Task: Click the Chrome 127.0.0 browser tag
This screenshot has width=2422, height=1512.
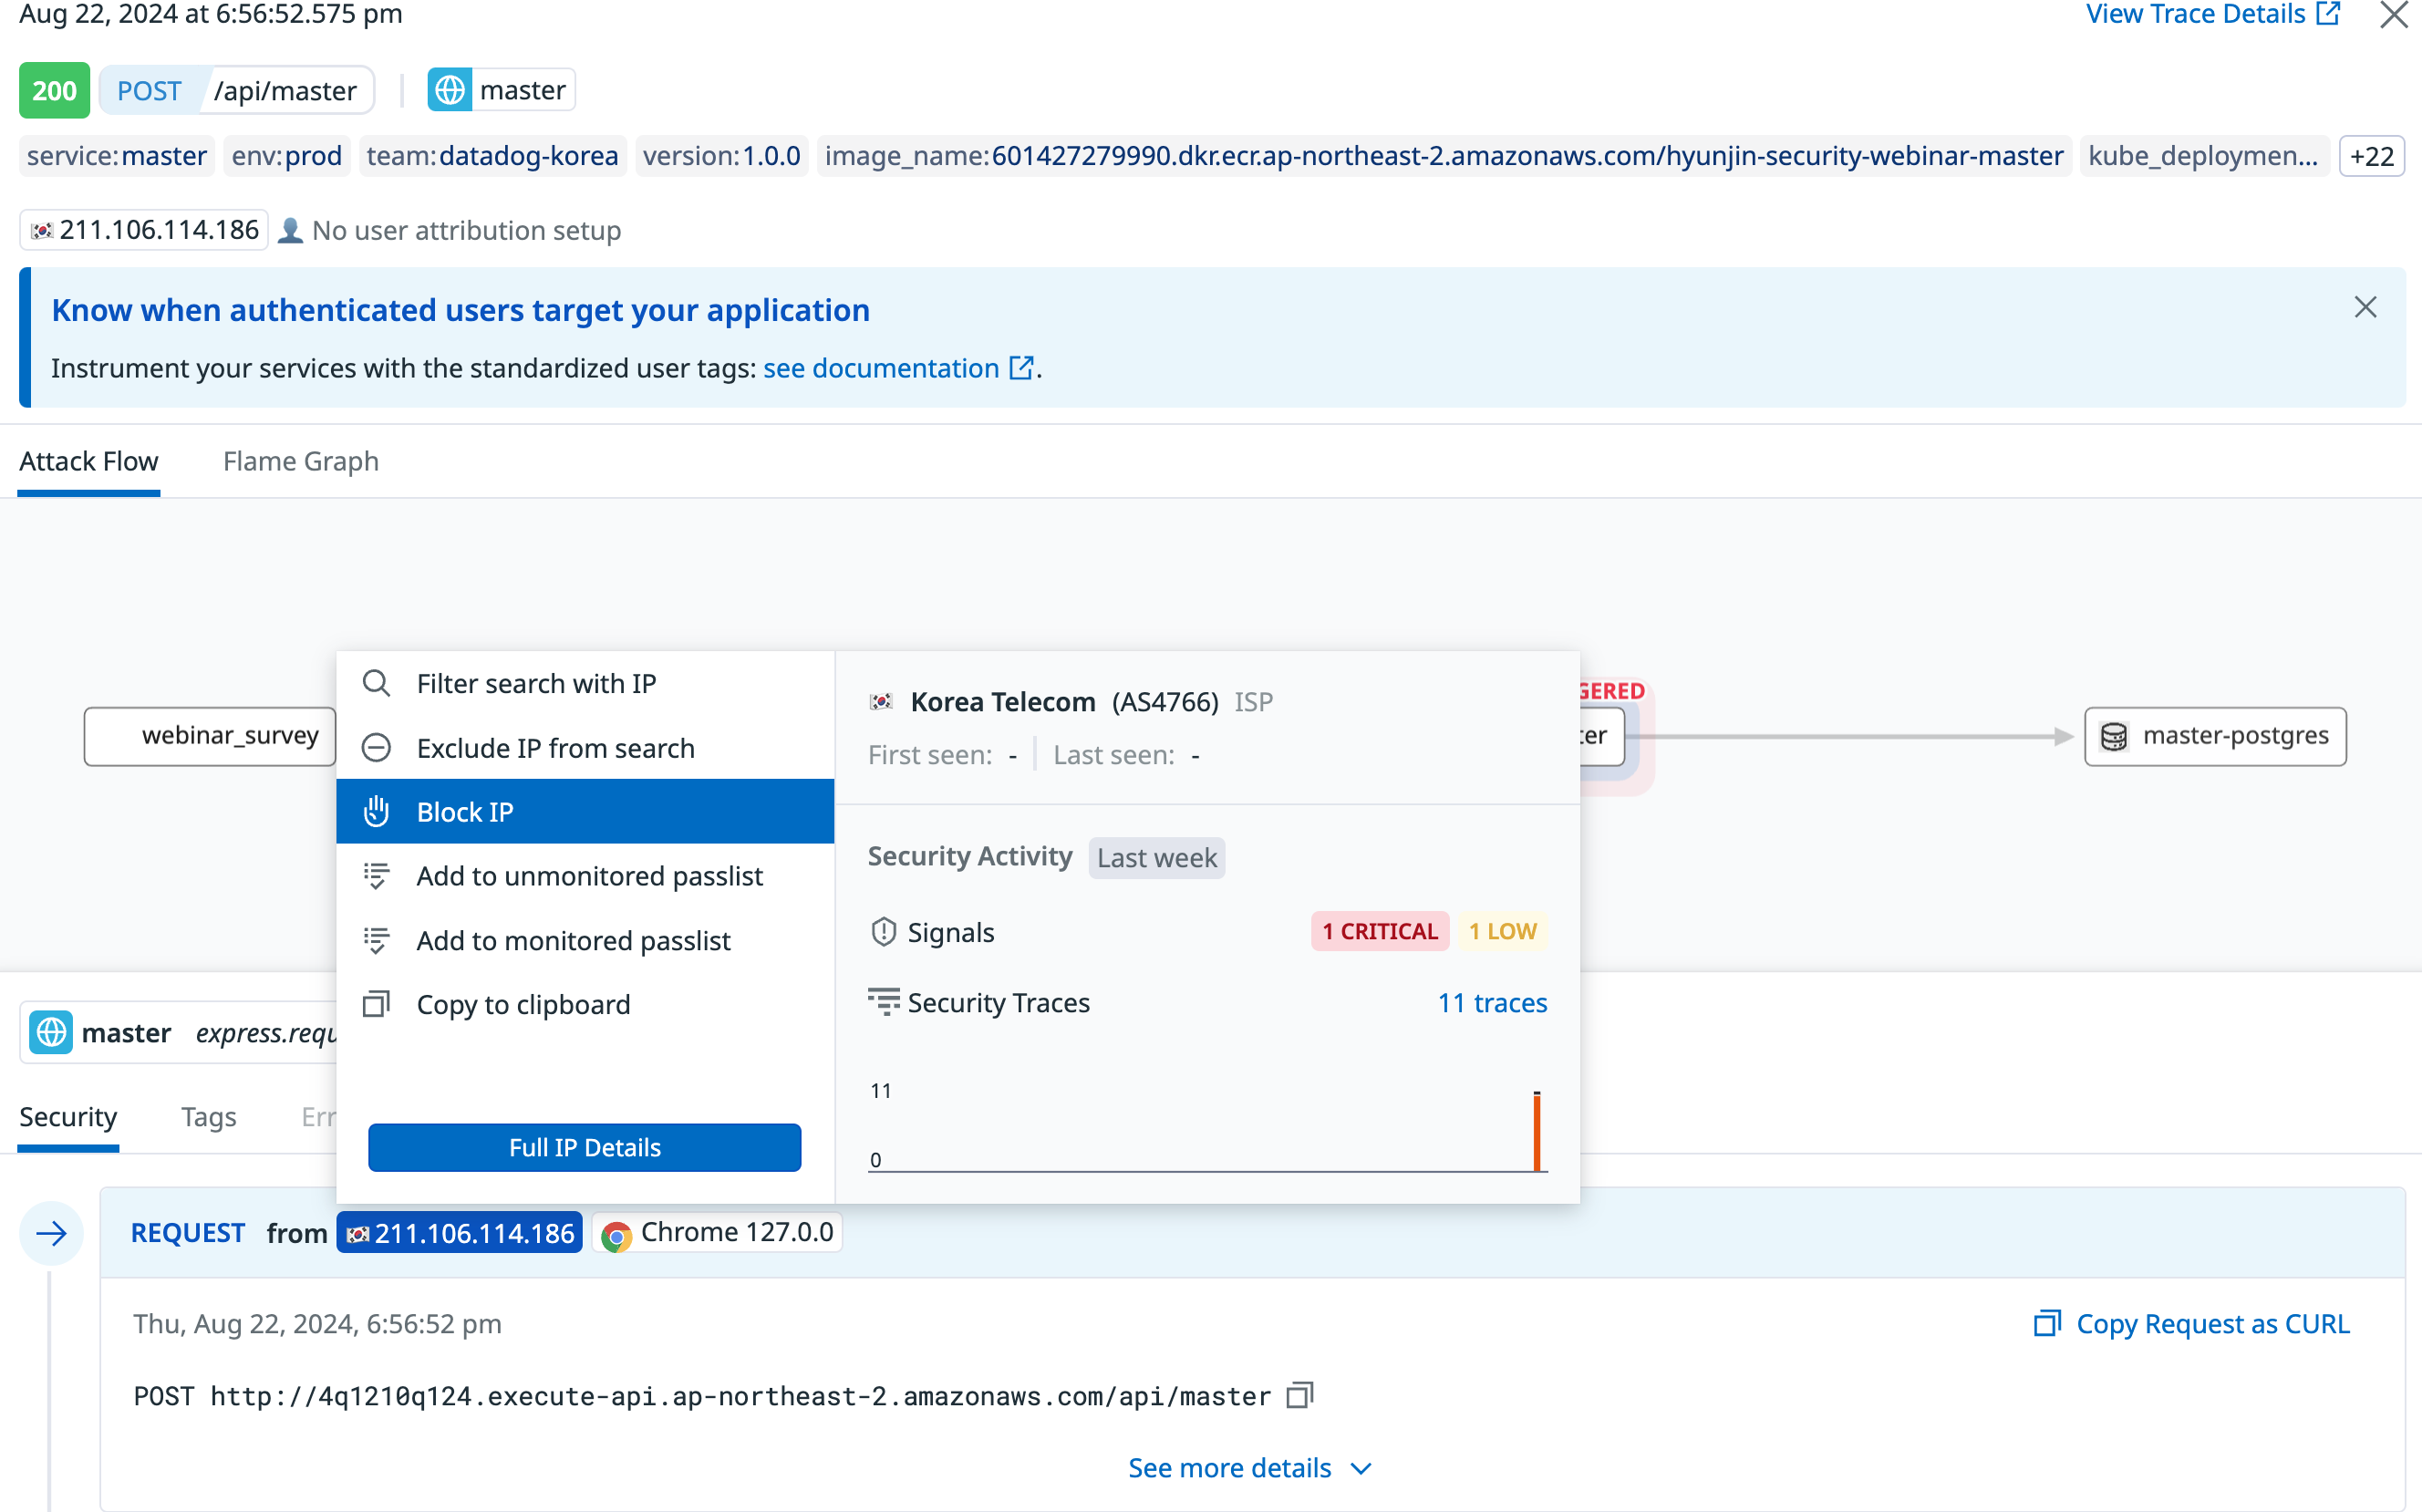Action: (x=718, y=1233)
